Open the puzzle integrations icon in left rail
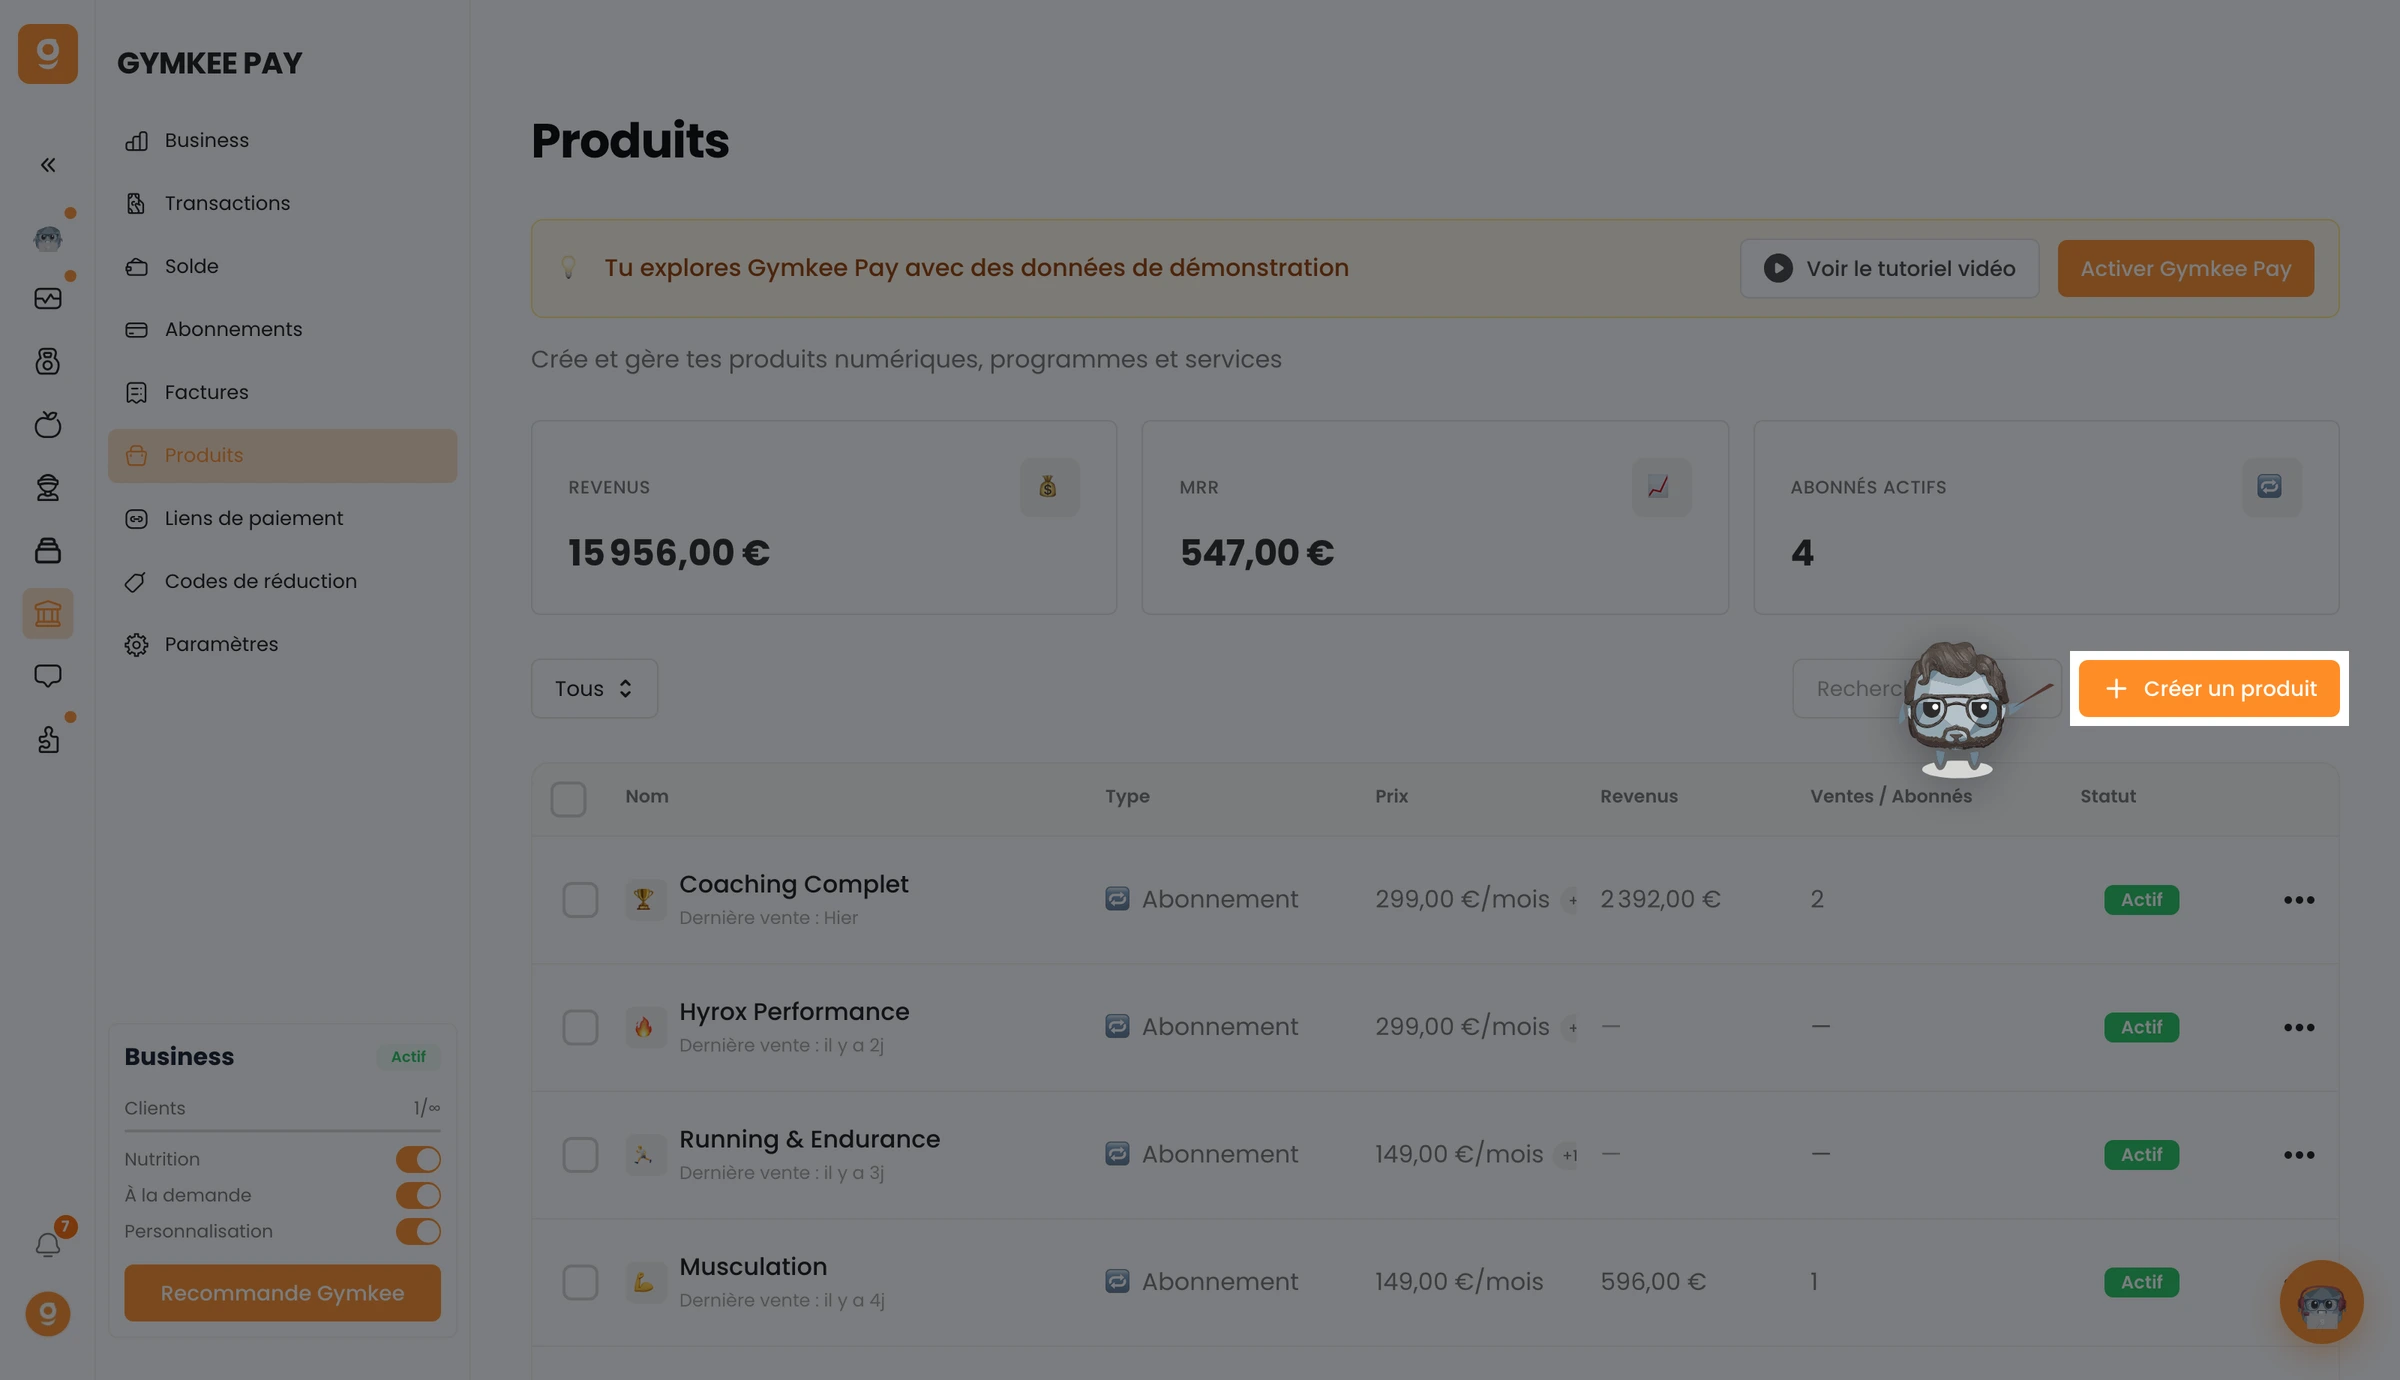The image size is (2400, 1380). pos(48,739)
